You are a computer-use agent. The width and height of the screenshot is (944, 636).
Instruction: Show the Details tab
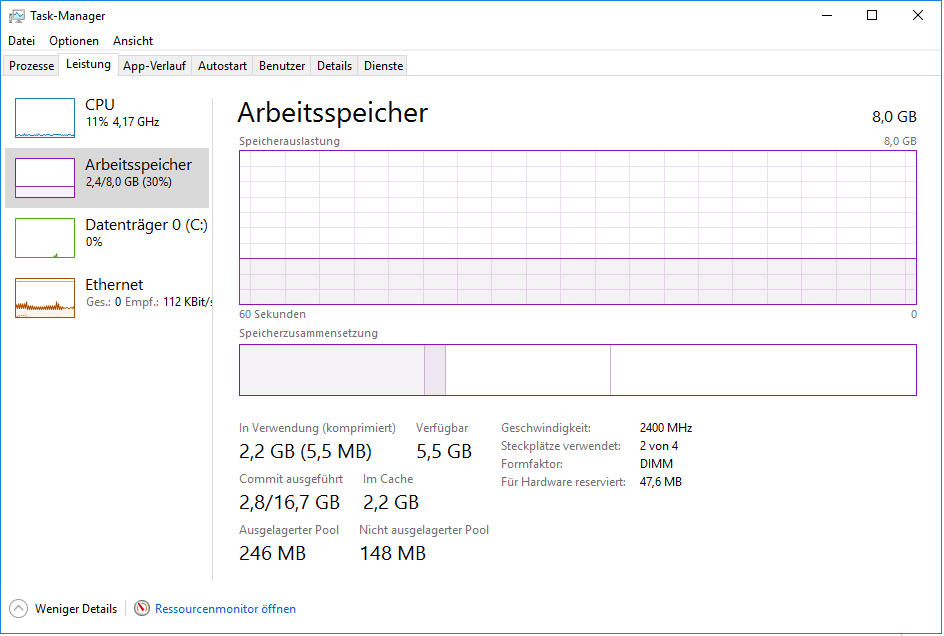click(335, 66)
